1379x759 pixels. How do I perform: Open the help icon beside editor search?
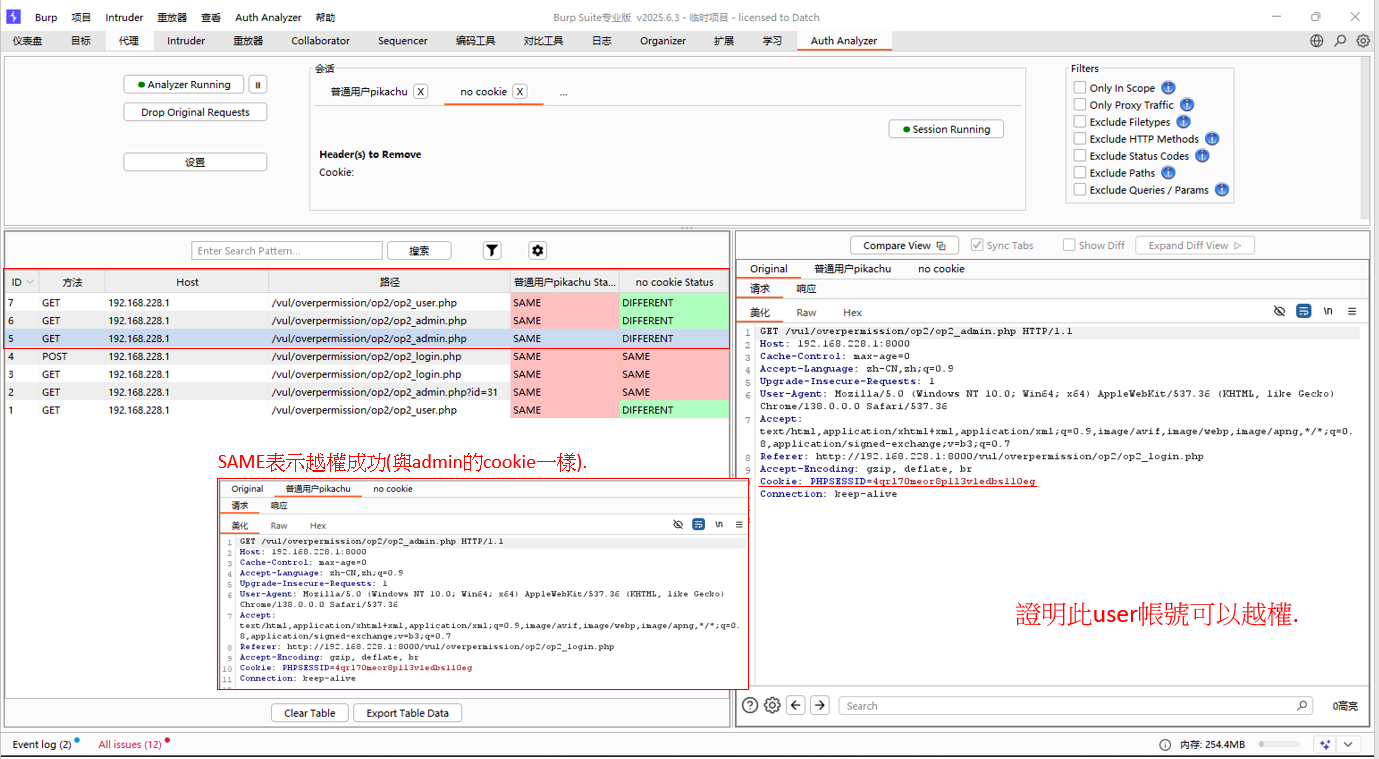749,705
